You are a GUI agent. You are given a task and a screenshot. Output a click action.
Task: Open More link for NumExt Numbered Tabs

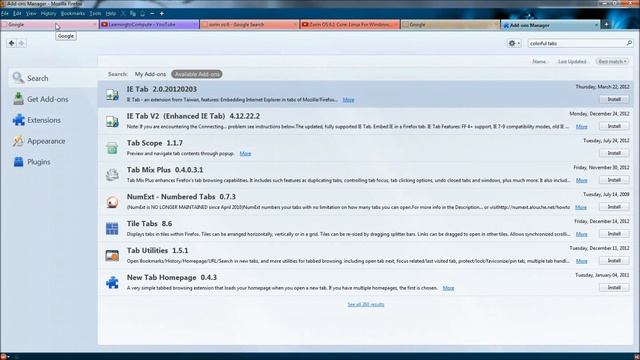click(581, 207)
